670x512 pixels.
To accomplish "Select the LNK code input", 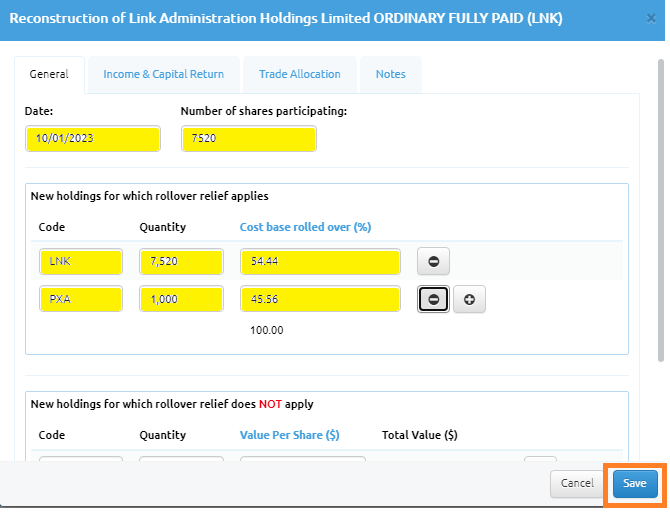I will point(81,262).
